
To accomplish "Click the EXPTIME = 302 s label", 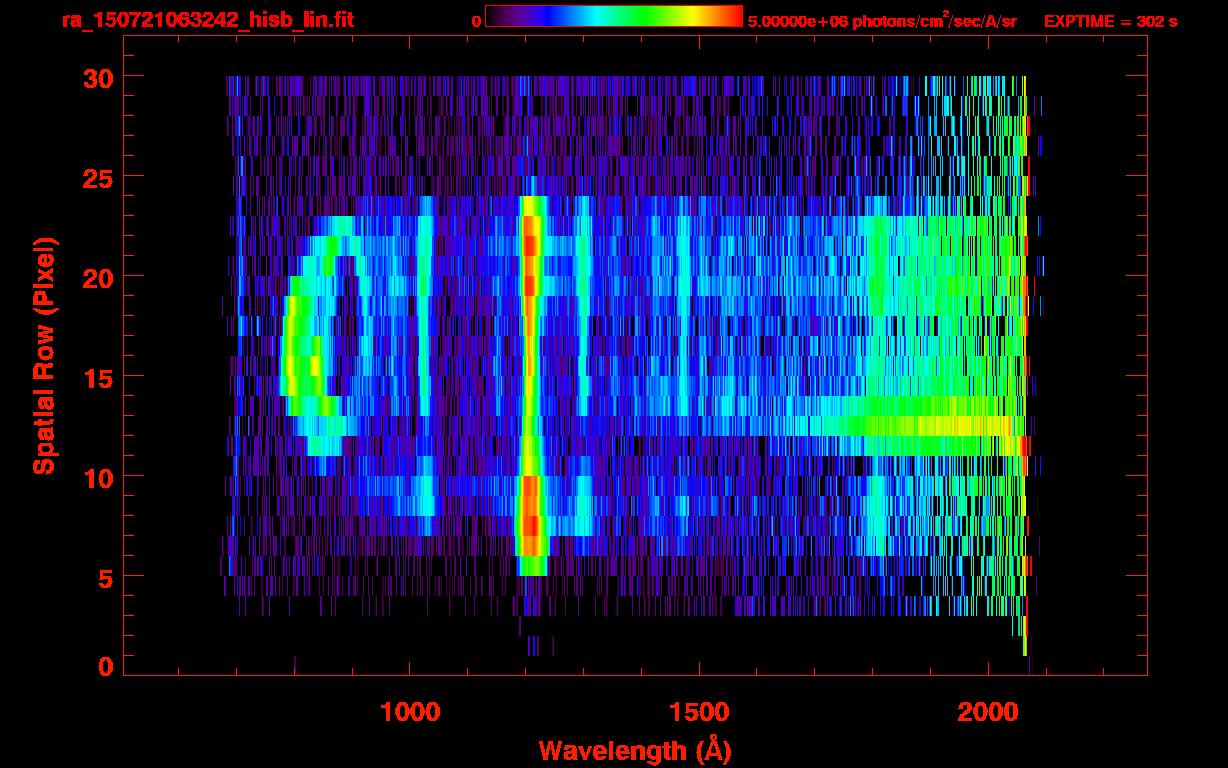I will [1110, 21].
